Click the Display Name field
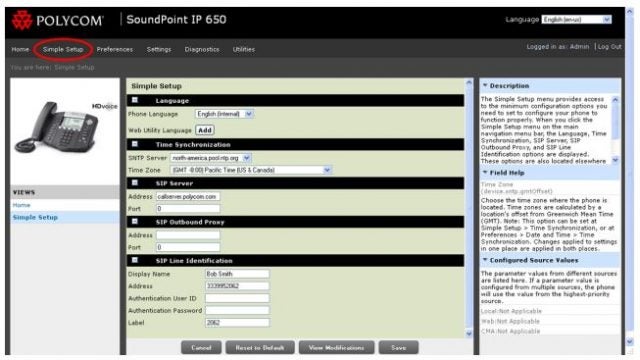 237,274
